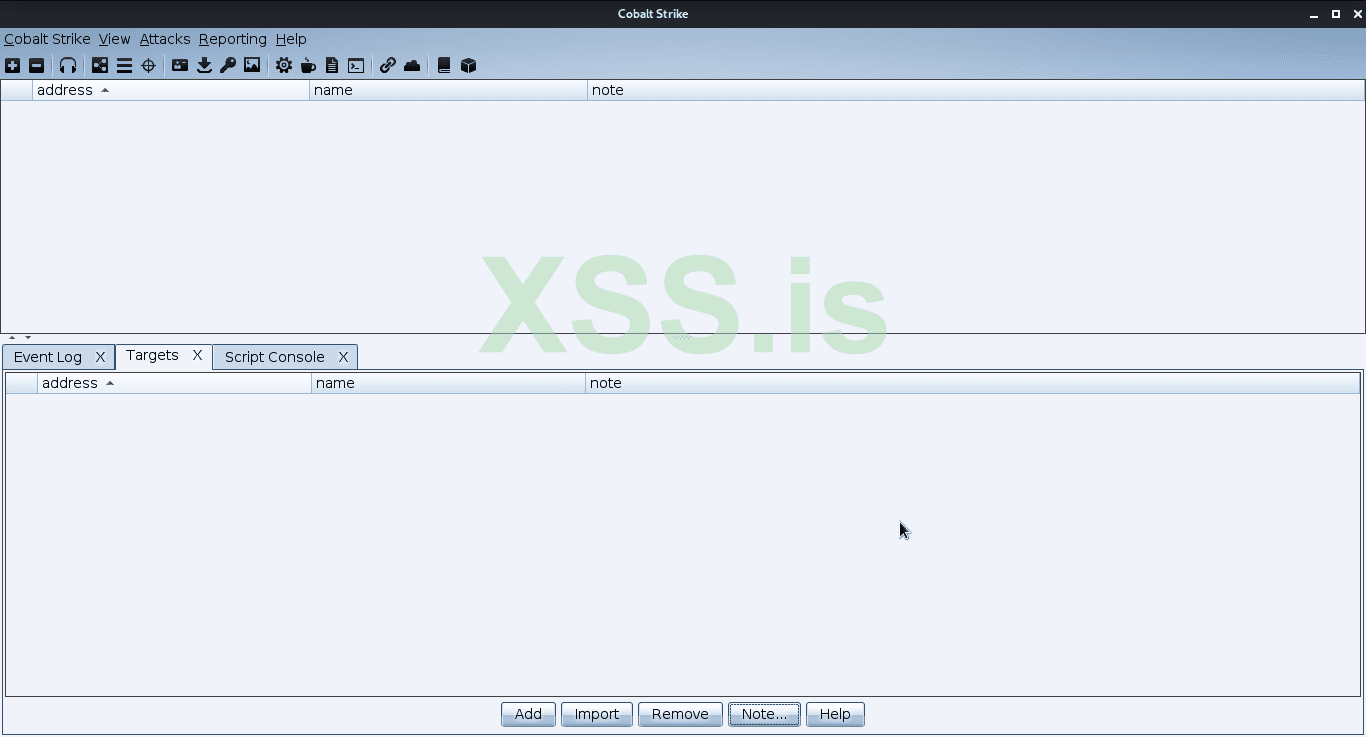Show Target Table with the crosshair icon

coord(148,66)
